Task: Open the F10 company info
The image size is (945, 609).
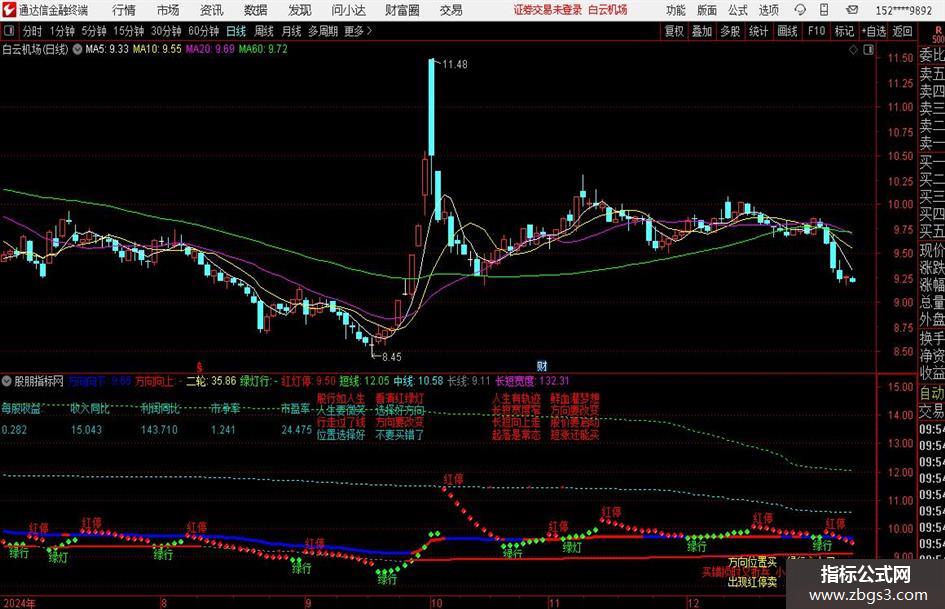Action: (x=817, y=31)
